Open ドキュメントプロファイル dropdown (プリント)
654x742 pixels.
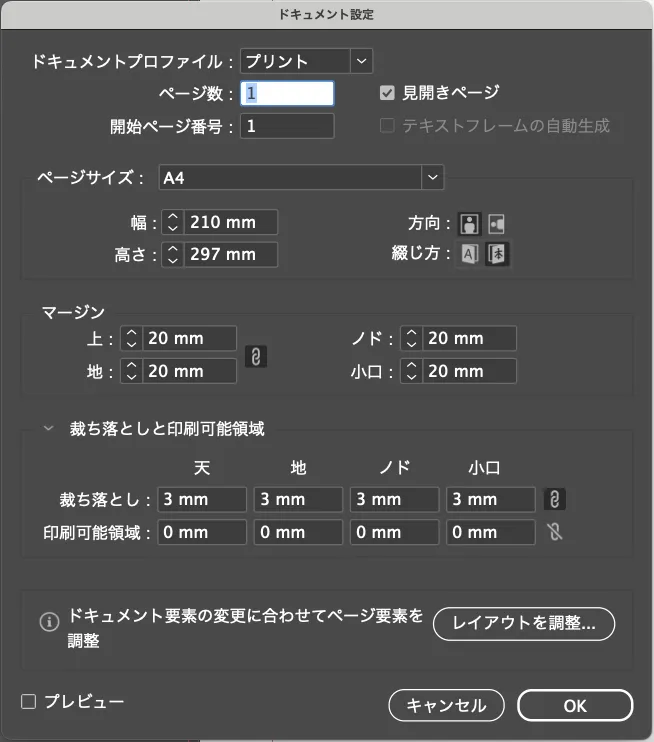(x=306, y=61)
